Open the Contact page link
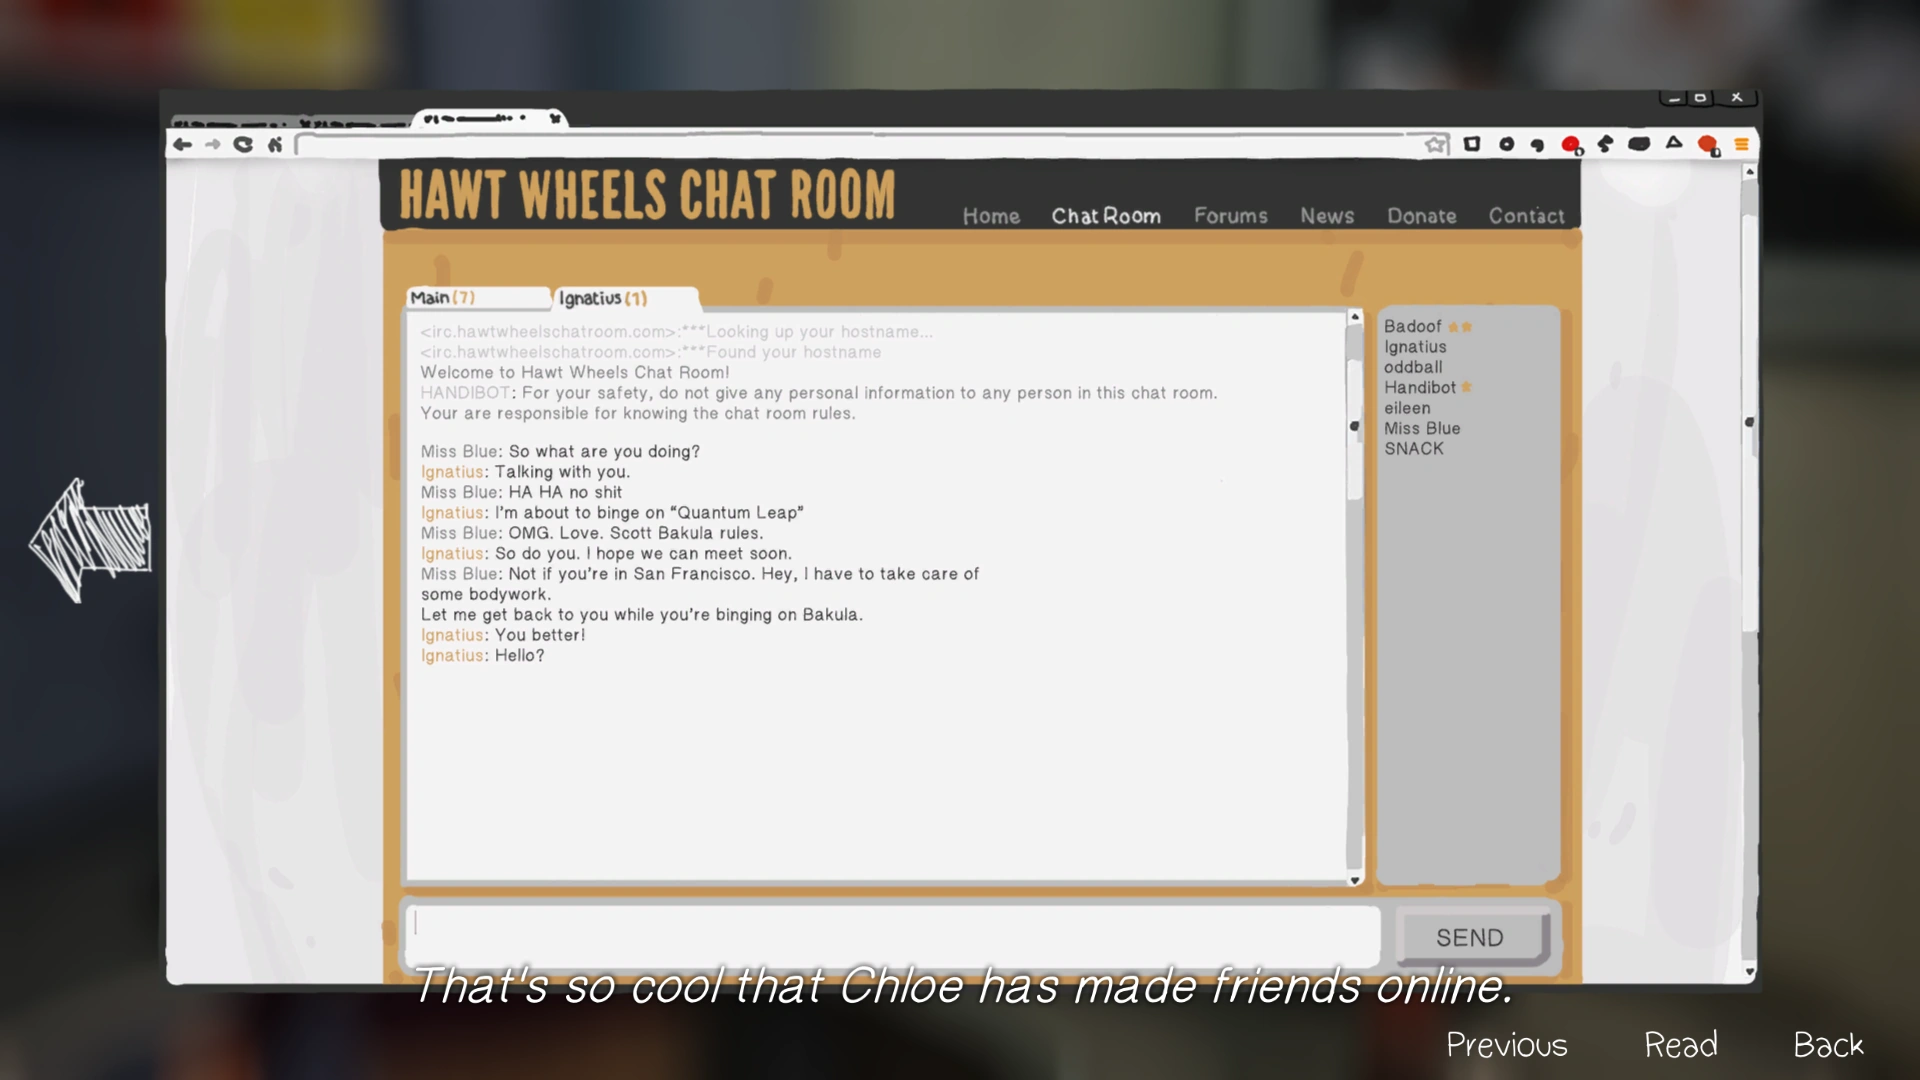Screen dimensions: 1920x1080 [1526, 216]
